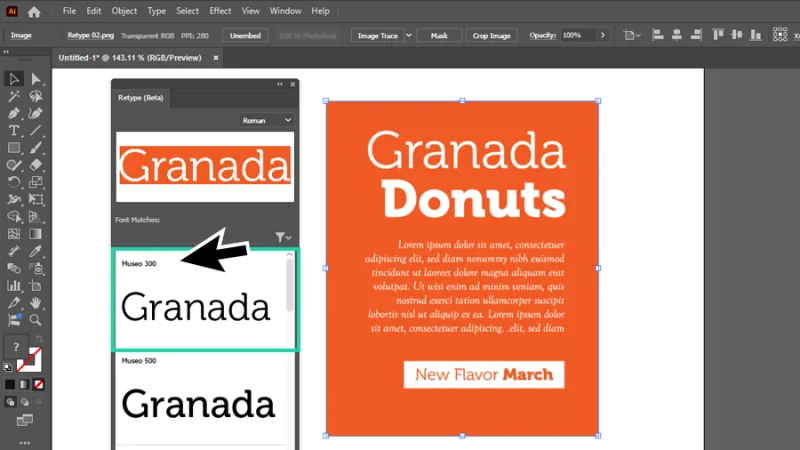This screenshot has height=450, width=800.
Task: Activate the Free Transform tool
Action: 36,199
